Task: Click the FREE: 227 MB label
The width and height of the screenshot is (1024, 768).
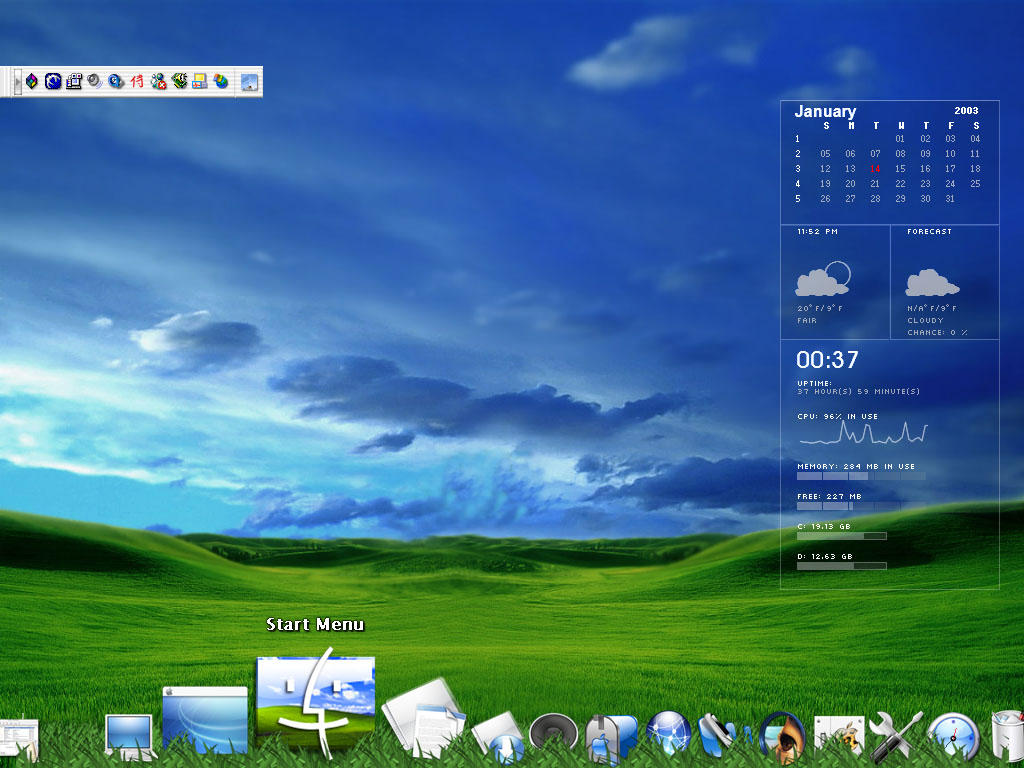Action: coord(829,497)
